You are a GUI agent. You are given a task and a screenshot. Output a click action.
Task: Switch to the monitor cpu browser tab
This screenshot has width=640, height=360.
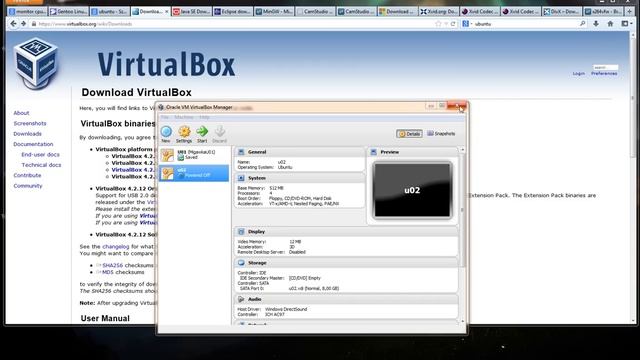coord(27,12)
